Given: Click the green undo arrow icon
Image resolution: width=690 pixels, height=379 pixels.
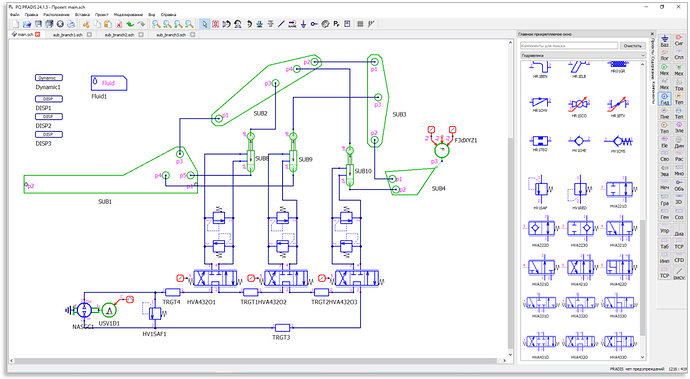Looking at the screenshot, I should click(x=130, y=24).
